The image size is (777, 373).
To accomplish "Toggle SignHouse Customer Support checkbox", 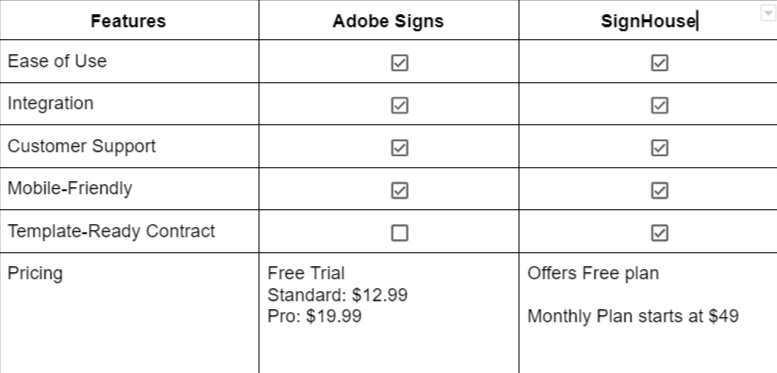I will tap(659, 148).
